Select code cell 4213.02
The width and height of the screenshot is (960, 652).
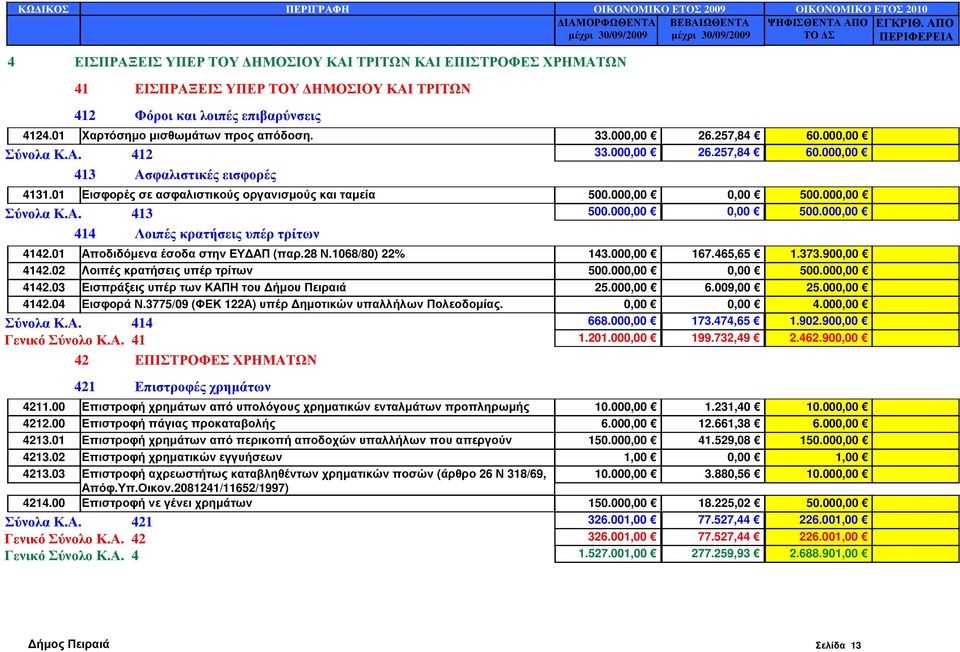[x=43, y=457]
